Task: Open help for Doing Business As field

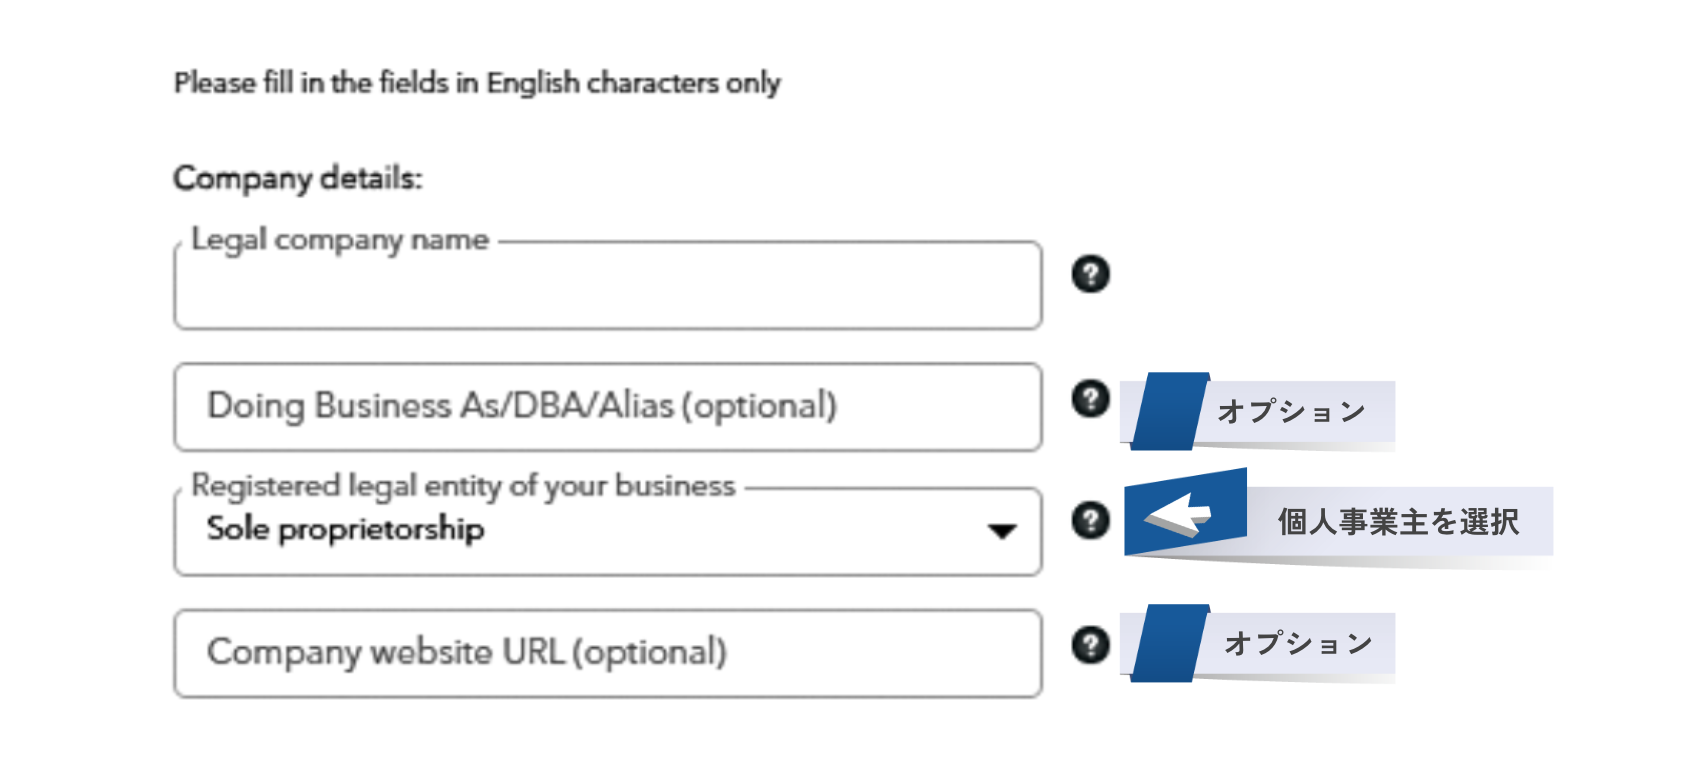Action: pos(1090,398)
